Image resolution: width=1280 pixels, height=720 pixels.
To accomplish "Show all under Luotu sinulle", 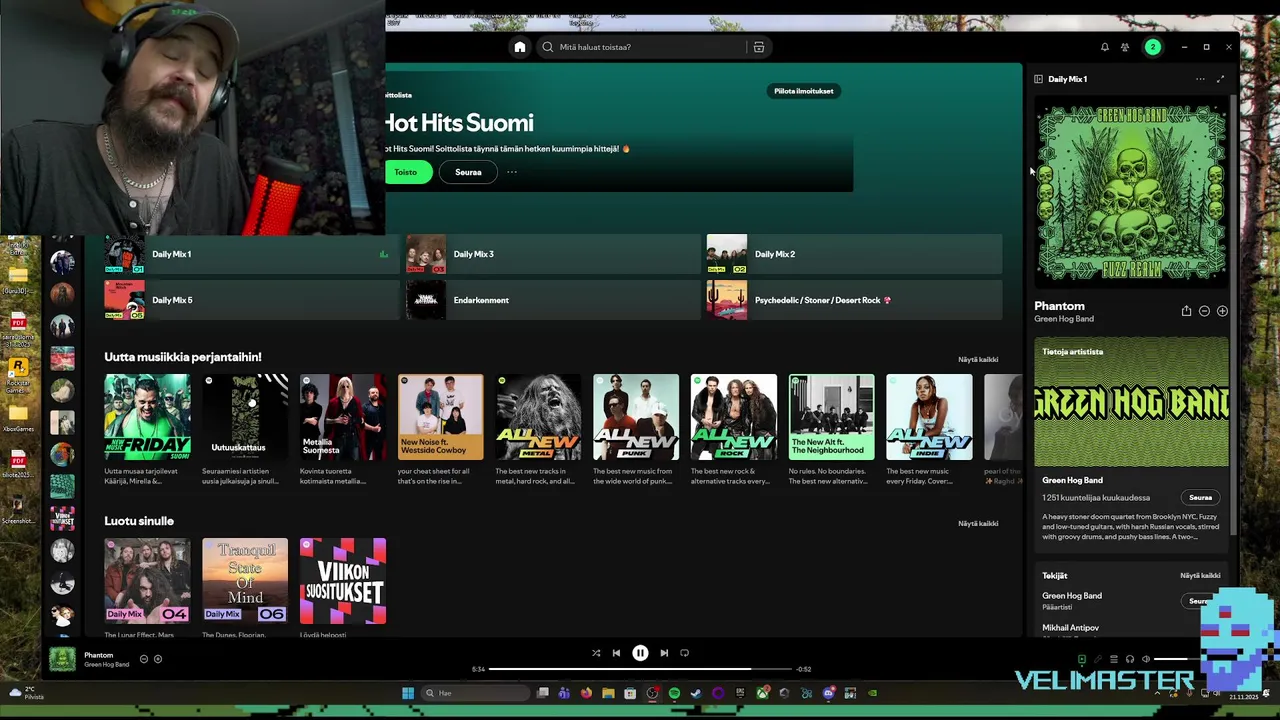I will click(x=978, y=524).
